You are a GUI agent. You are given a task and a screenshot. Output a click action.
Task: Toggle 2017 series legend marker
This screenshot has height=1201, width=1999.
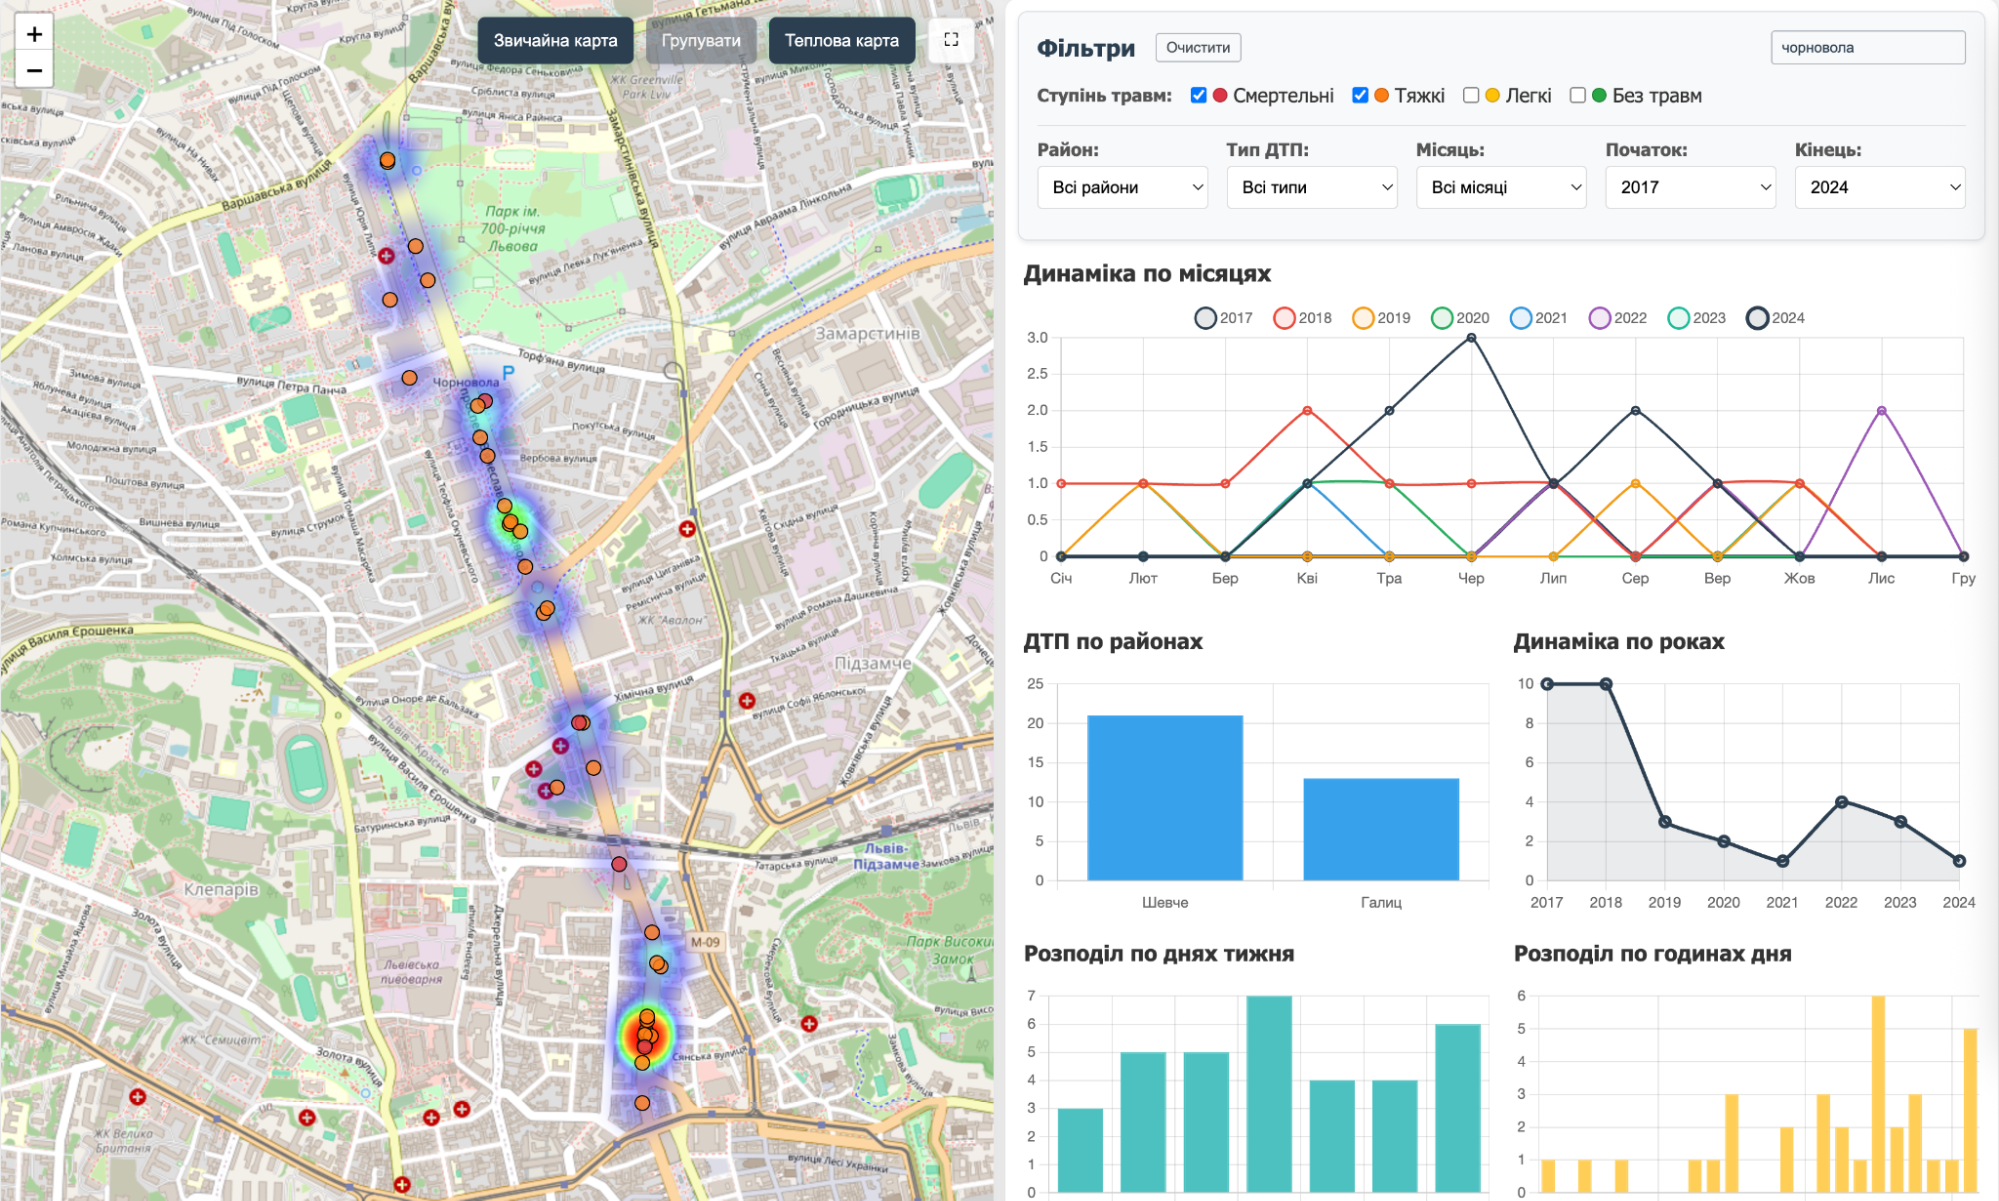click(1205, 318)
